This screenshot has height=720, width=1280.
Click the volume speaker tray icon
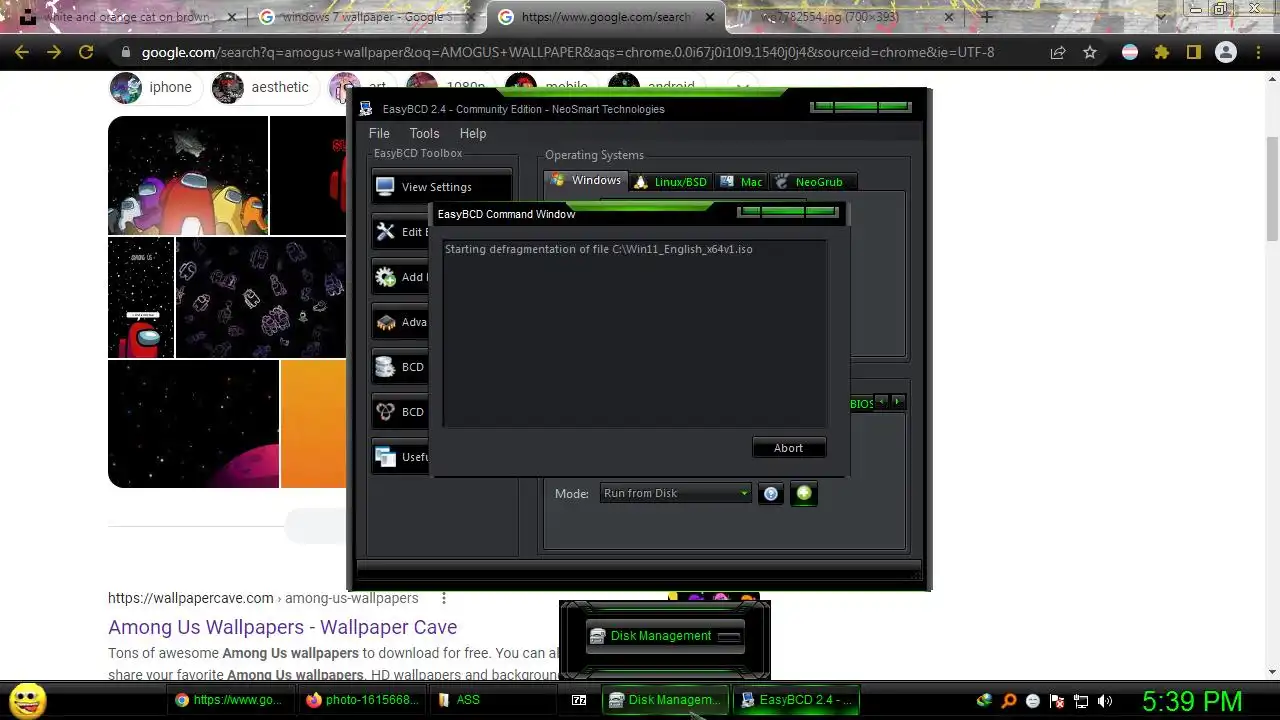pos(1105,701)
